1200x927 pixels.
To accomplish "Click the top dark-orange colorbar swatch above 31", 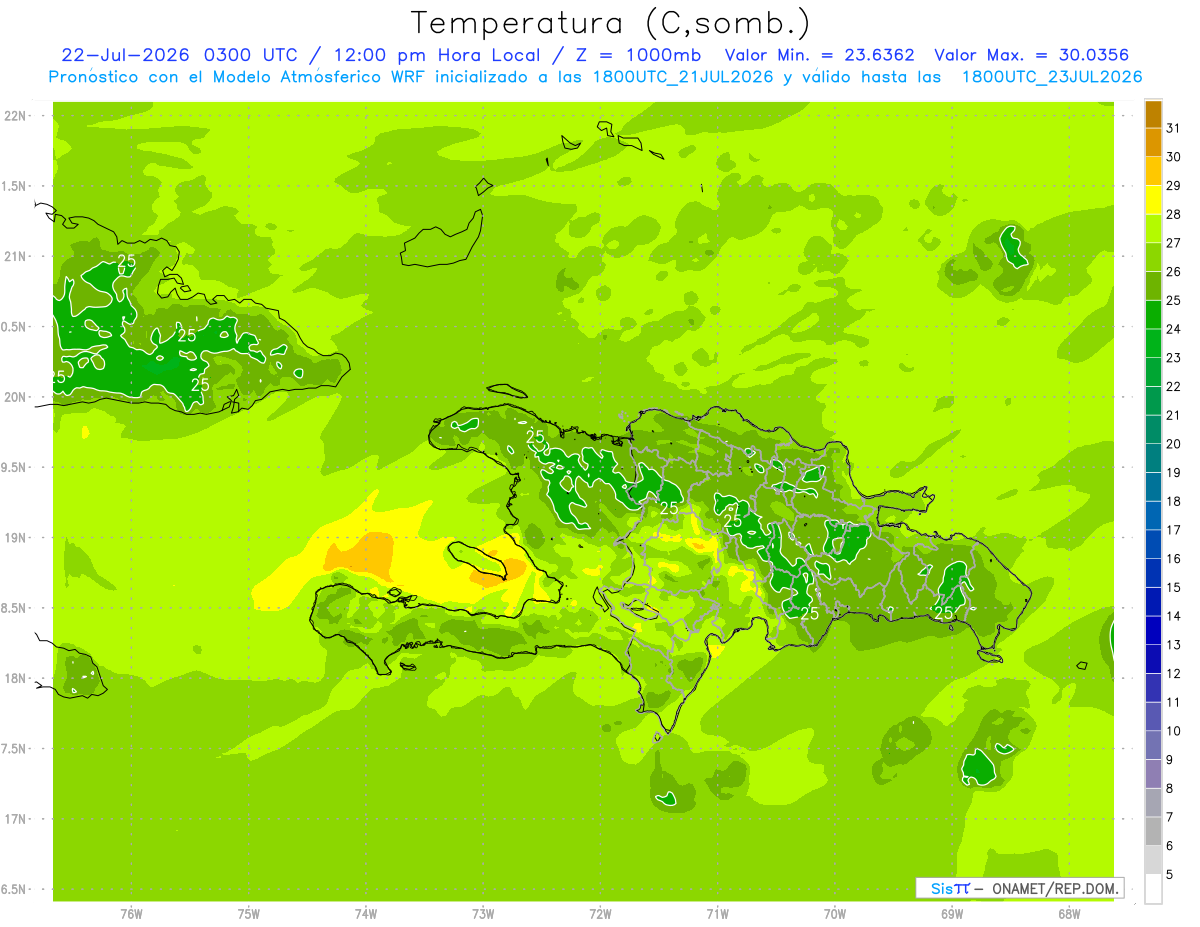I will coord(1153,114).
